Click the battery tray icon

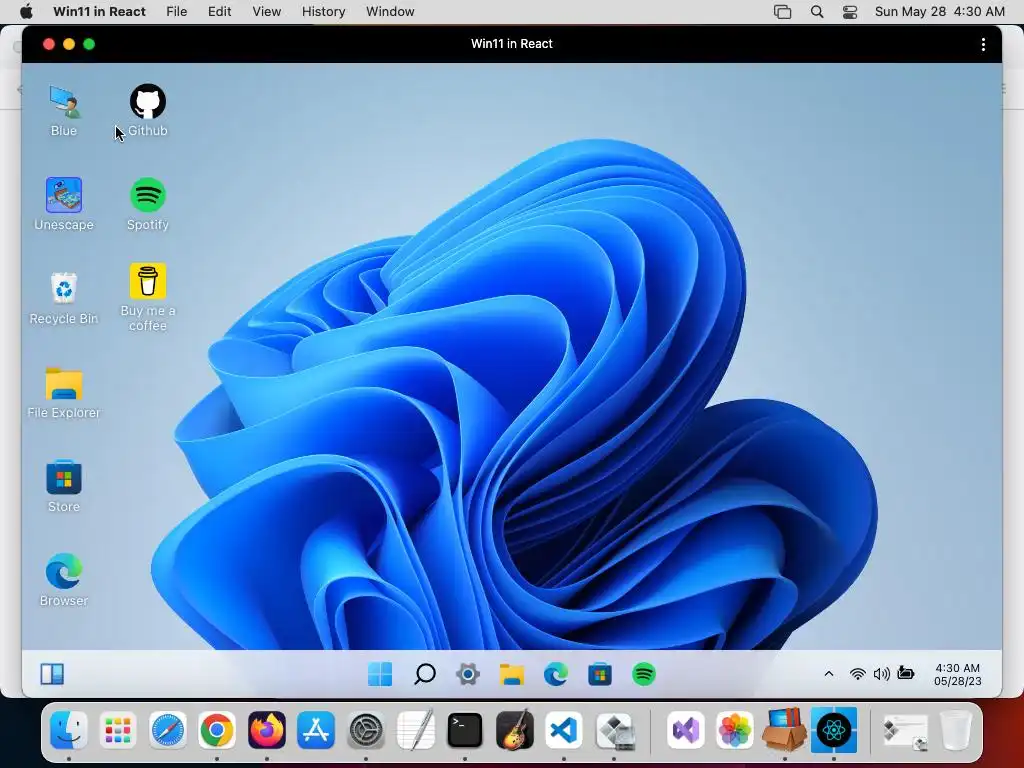[906, 673]
